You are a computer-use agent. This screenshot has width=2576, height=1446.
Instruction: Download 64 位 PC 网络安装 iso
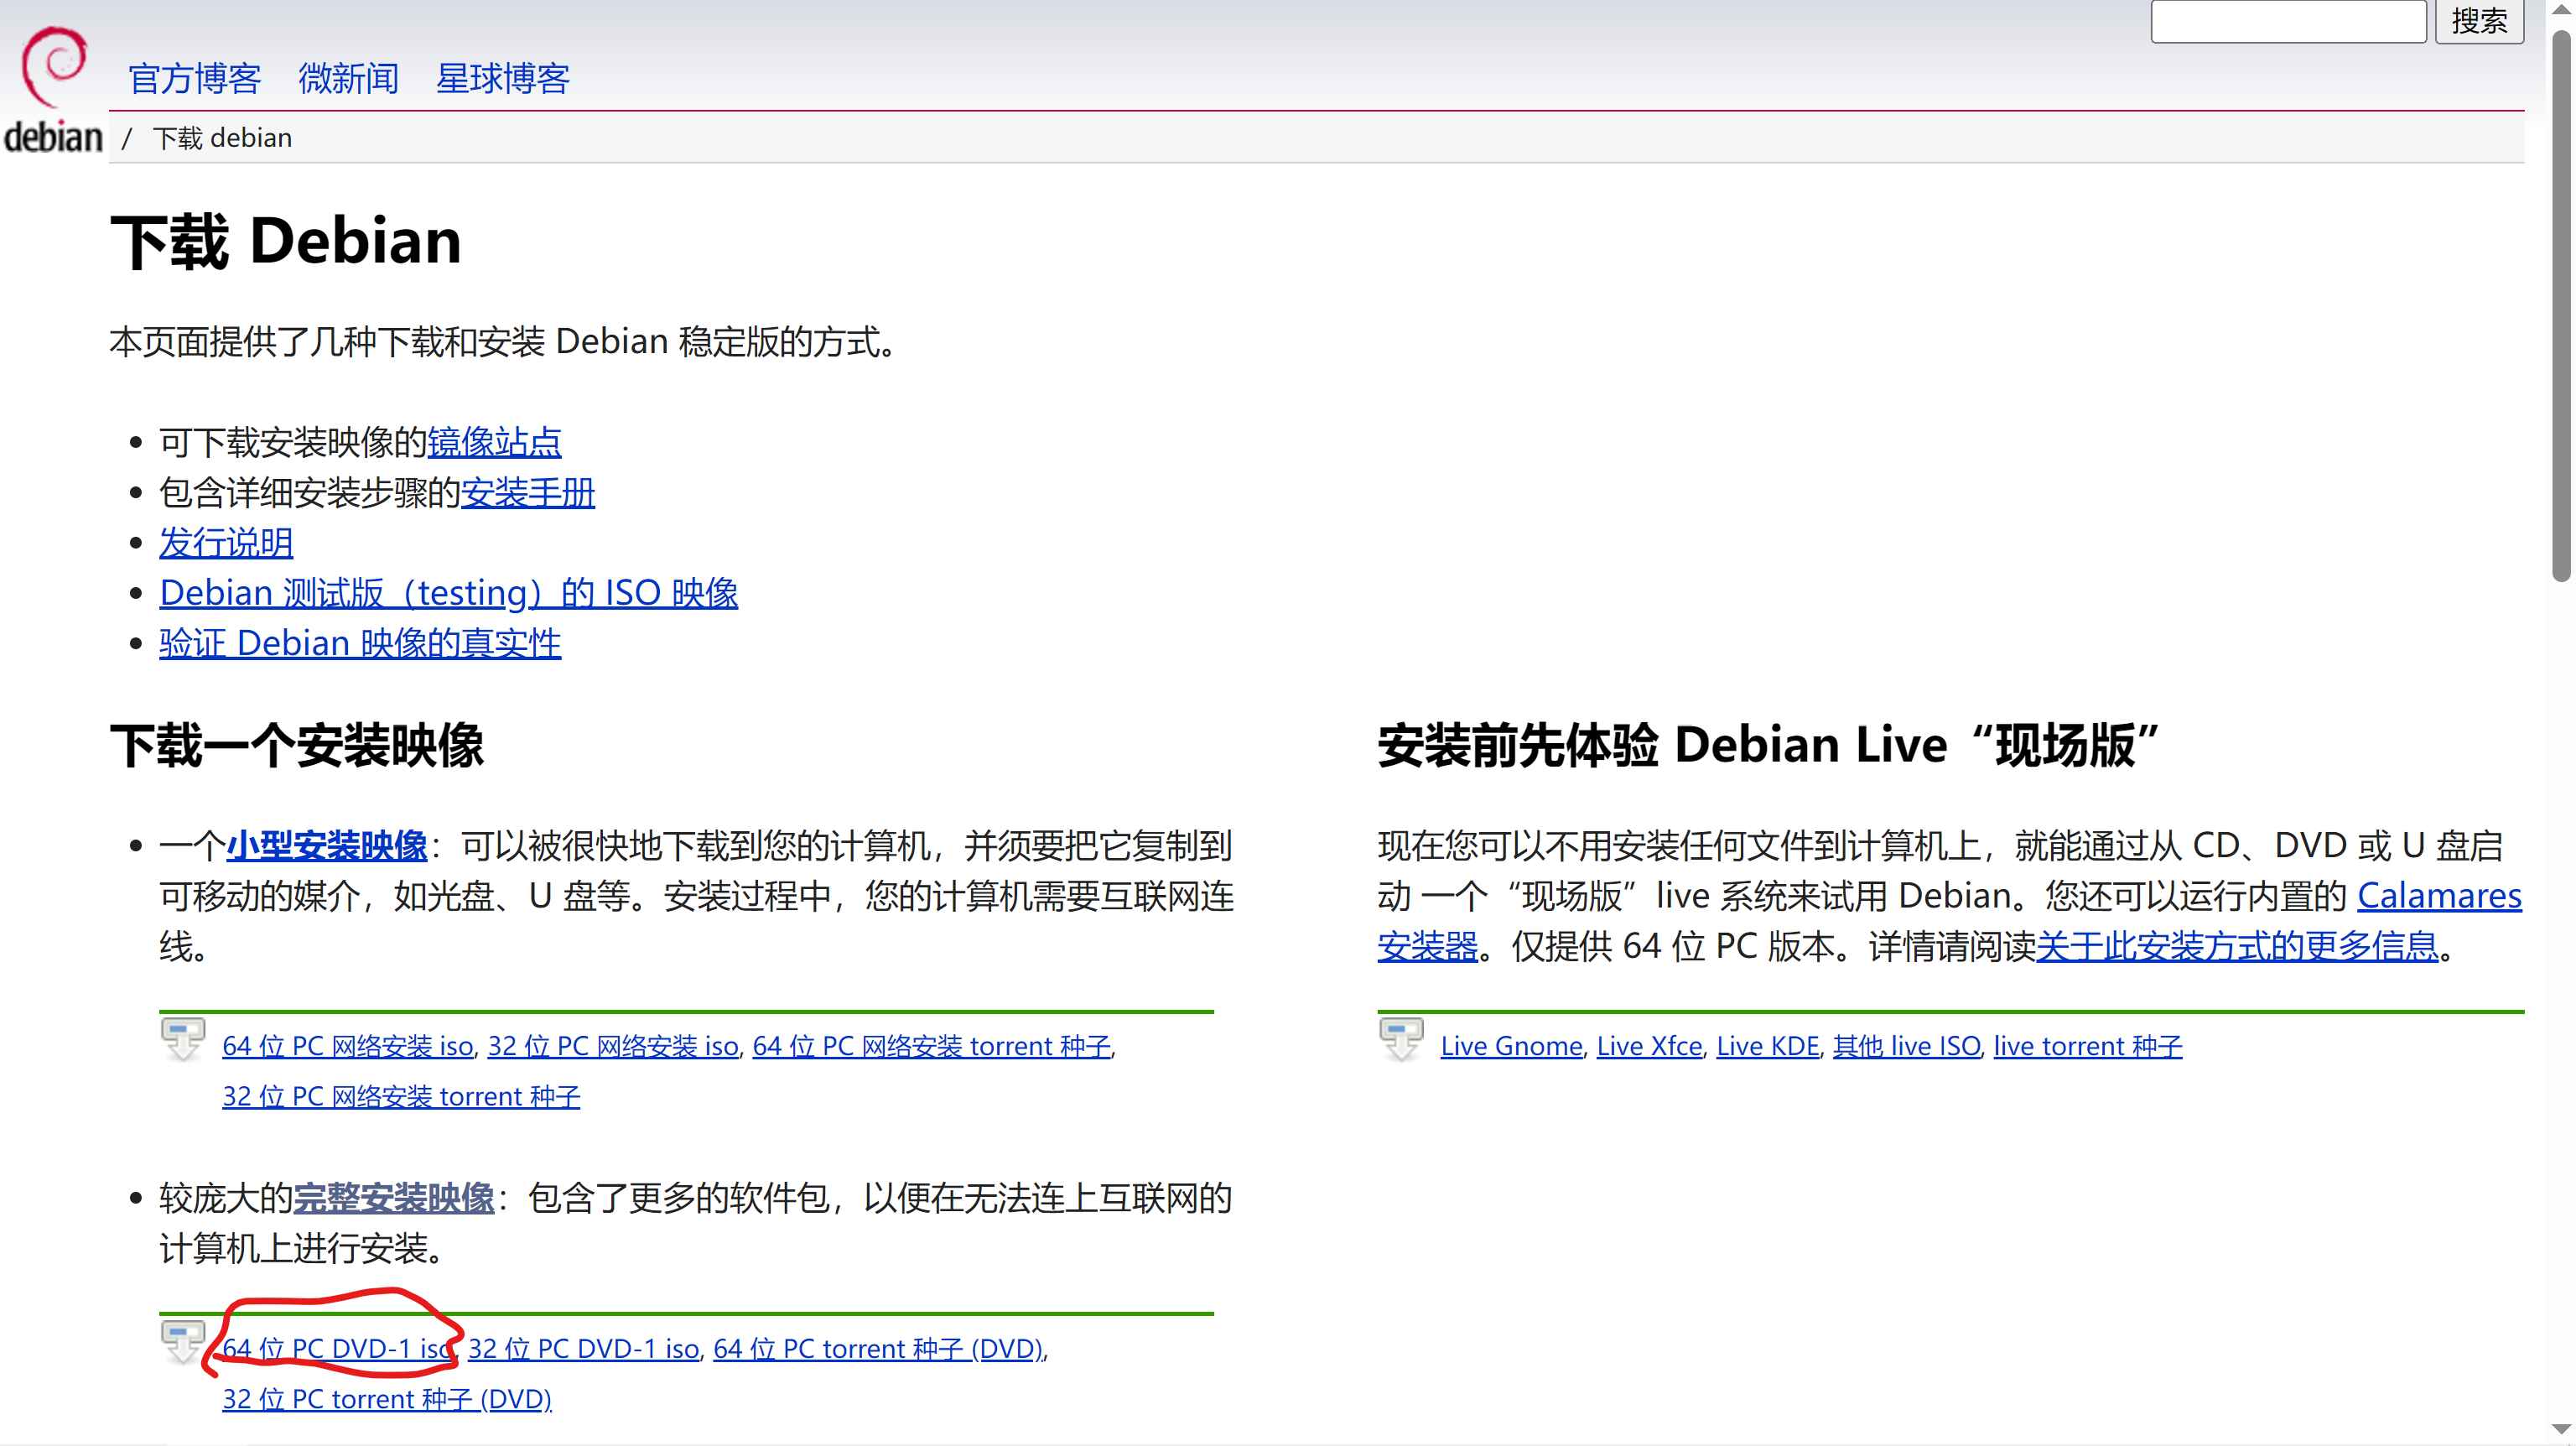347,1045
